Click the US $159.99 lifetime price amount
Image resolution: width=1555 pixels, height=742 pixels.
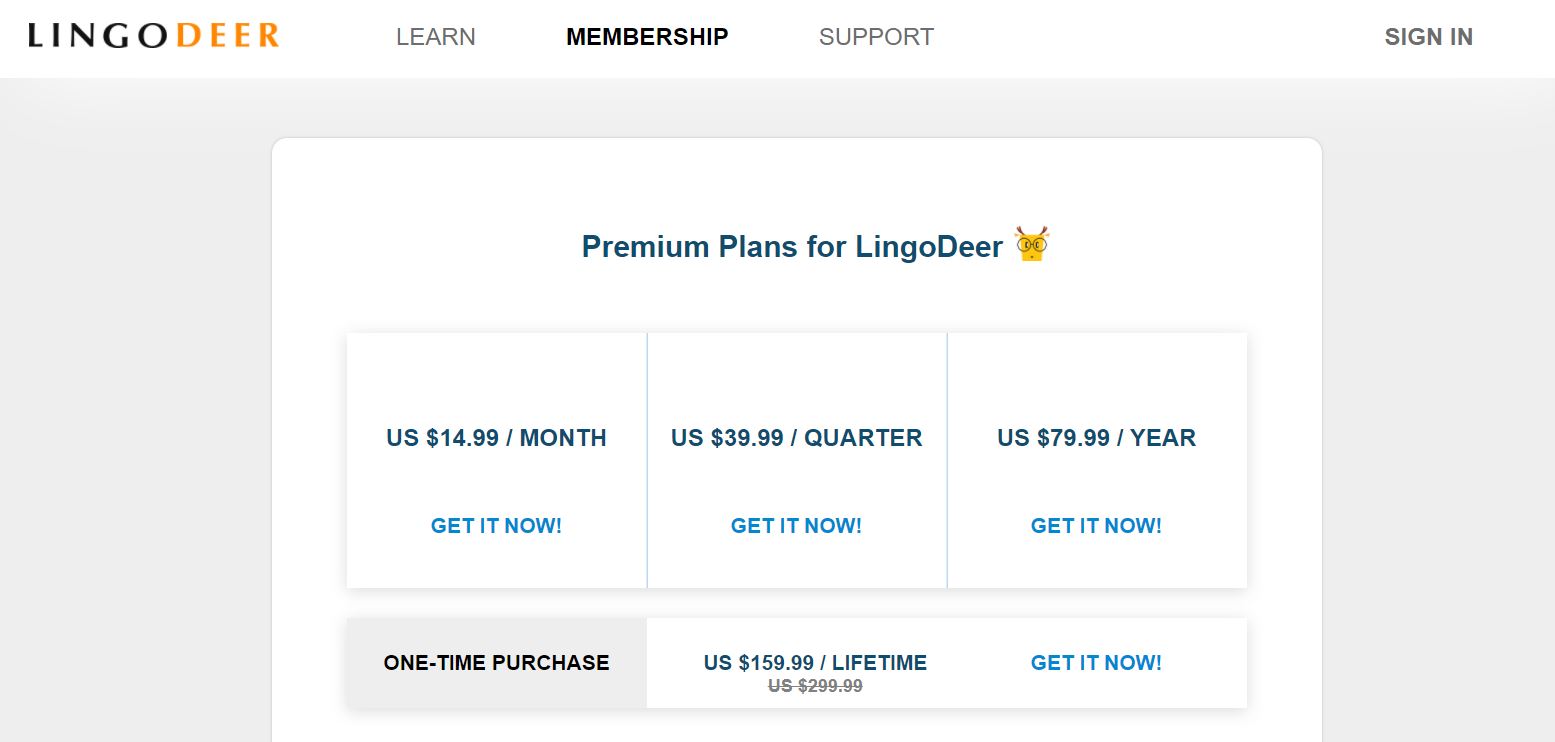tap(758, 663)
